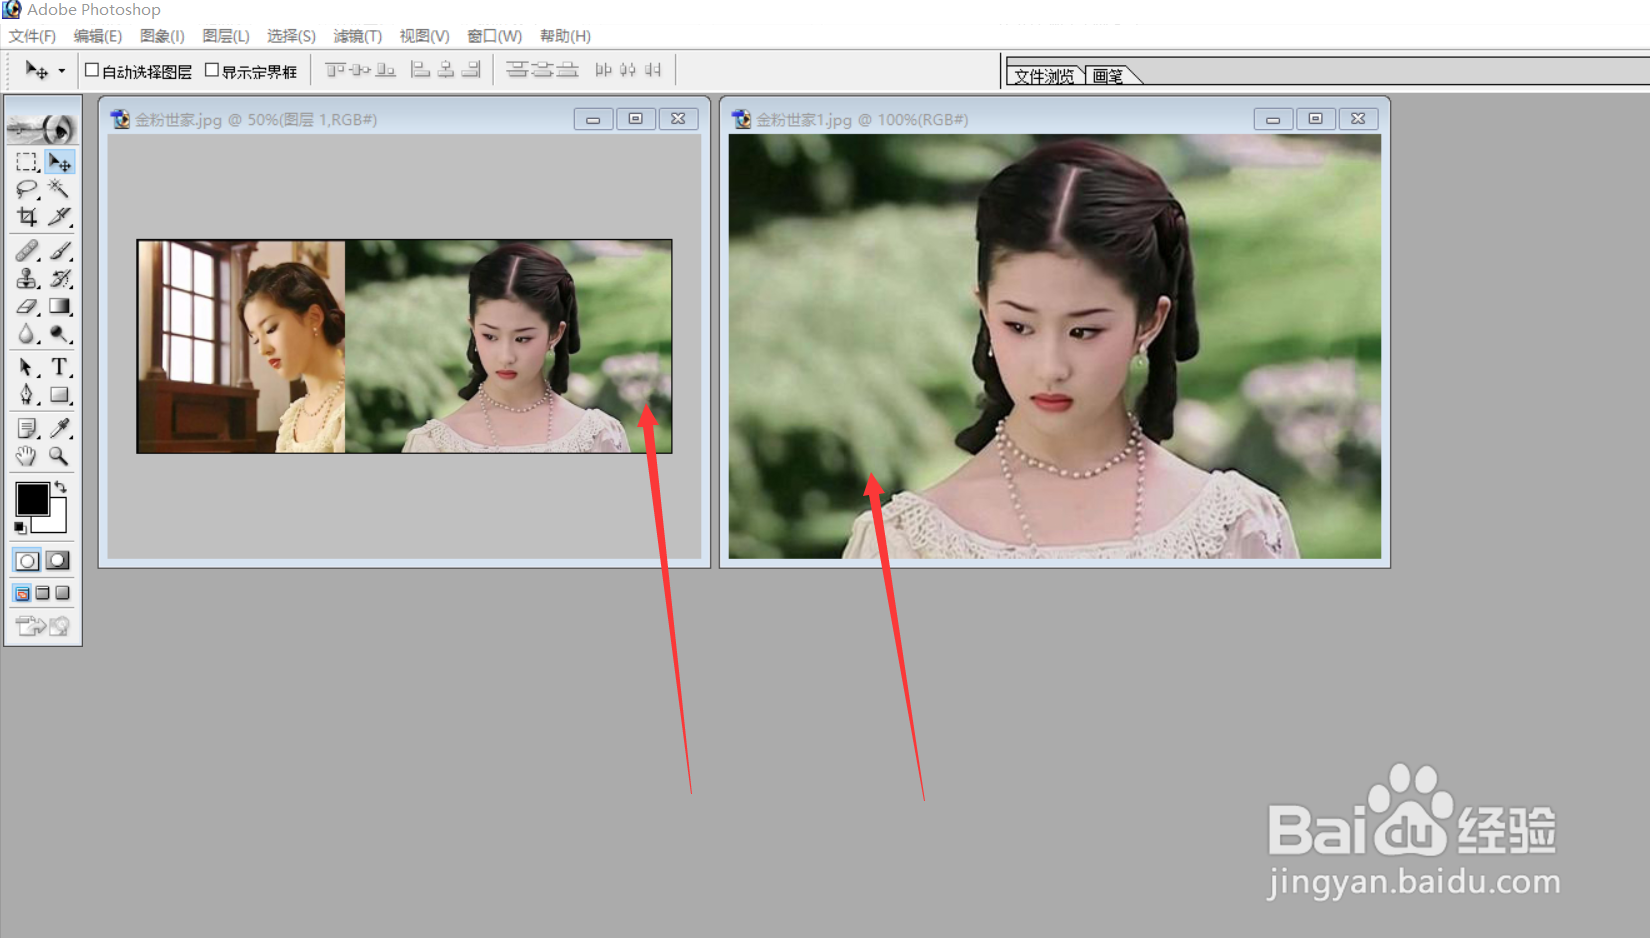Swap foreground and background colors
This screenshot has width=1650, height=938.
coord(61,487)
